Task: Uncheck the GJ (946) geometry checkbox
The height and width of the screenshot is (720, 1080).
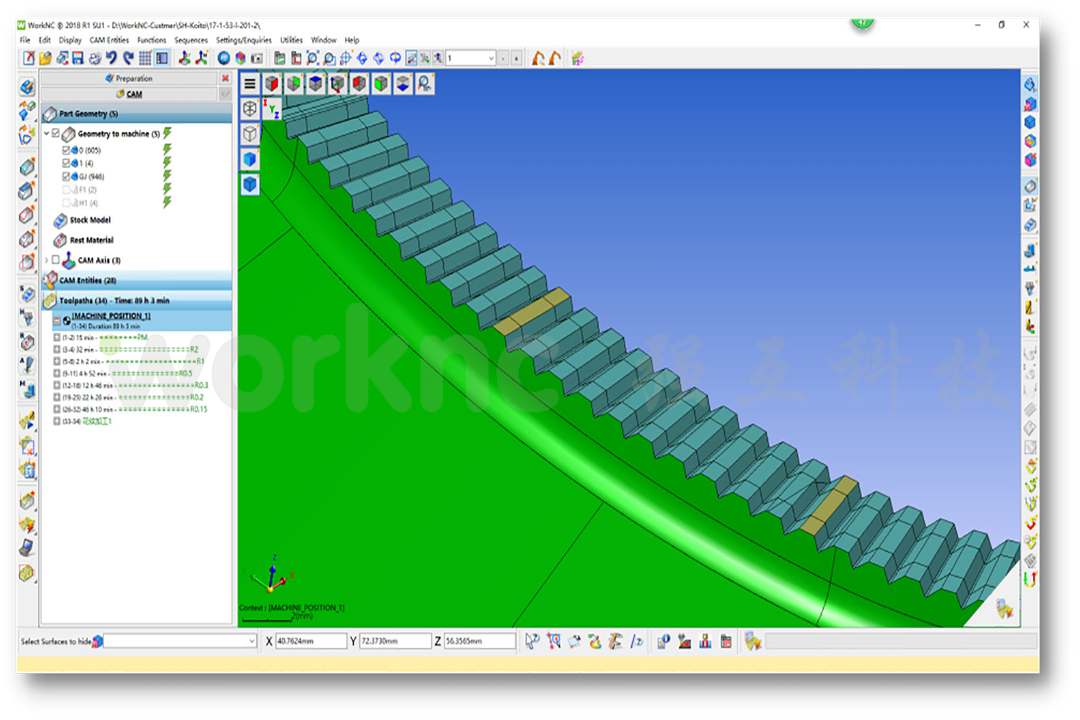Action: [66, 176]
